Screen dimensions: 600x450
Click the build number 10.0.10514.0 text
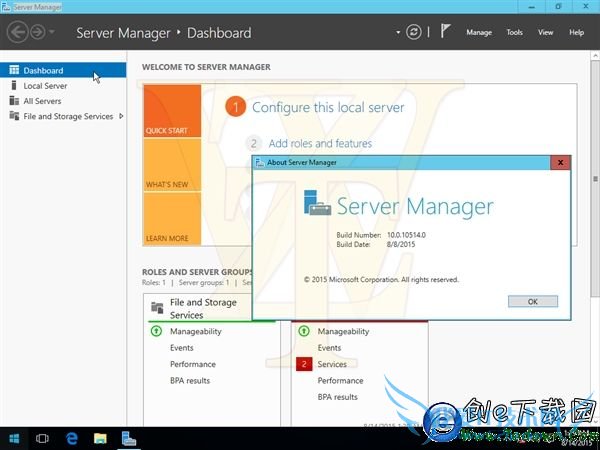click(x=406, y=235)
